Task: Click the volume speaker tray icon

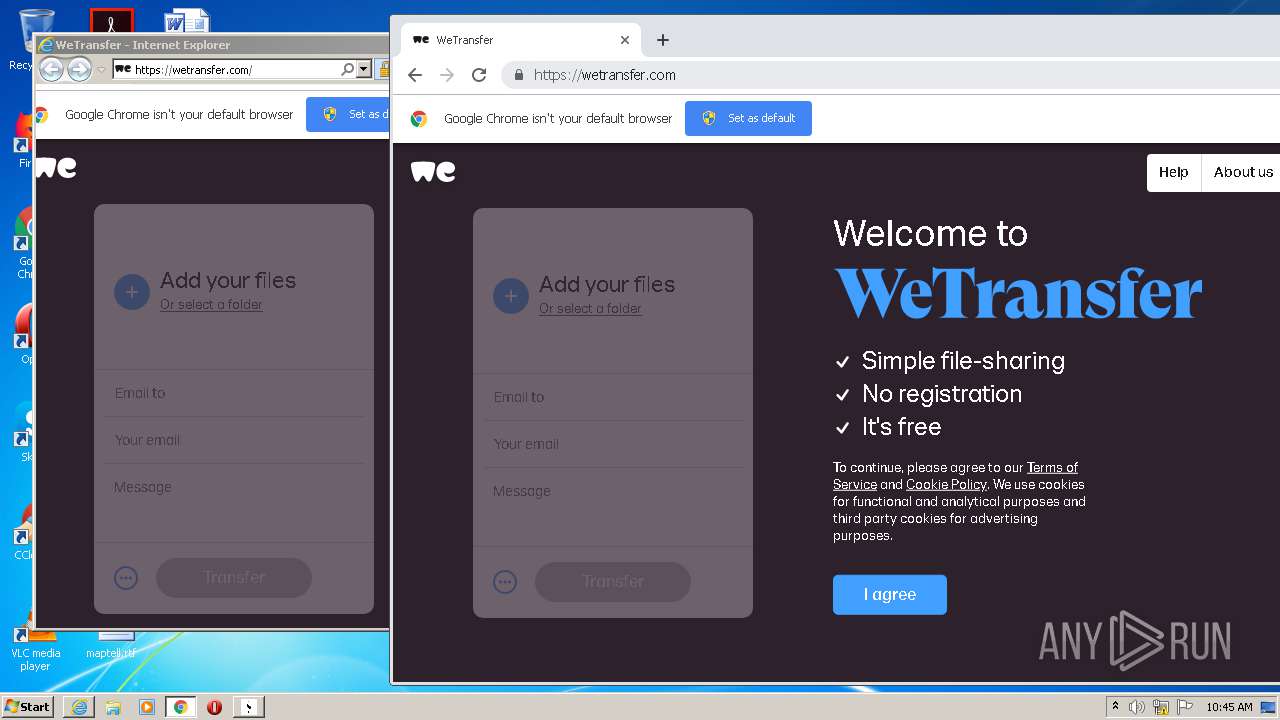Action: (1137, 707)
